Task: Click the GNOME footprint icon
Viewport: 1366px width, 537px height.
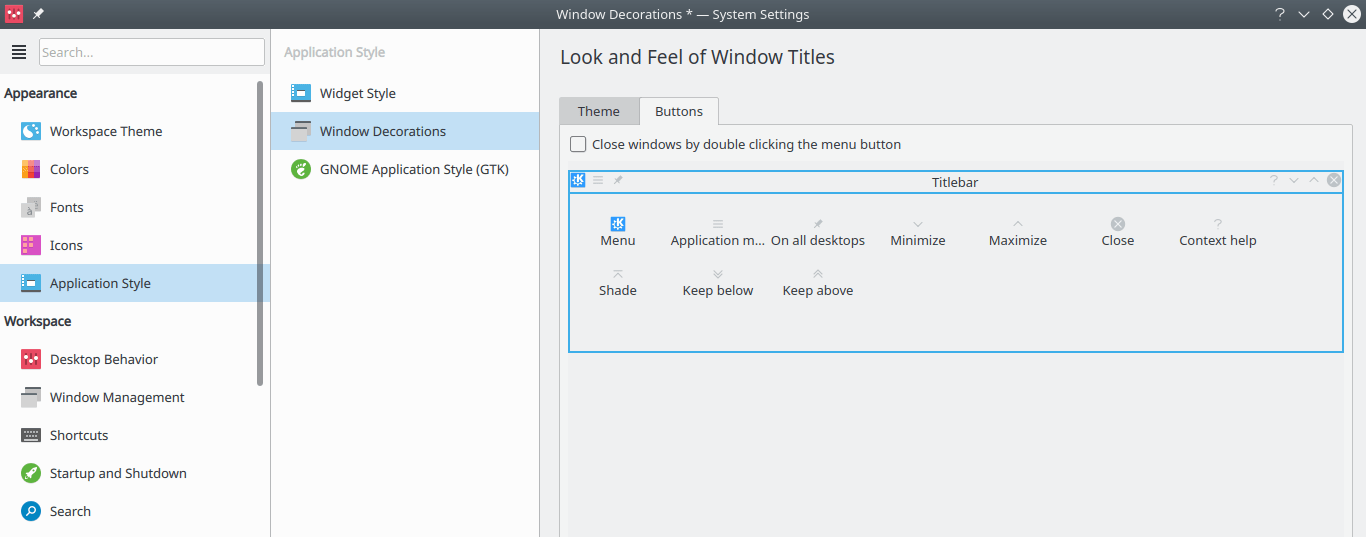Action: point(300,169)
